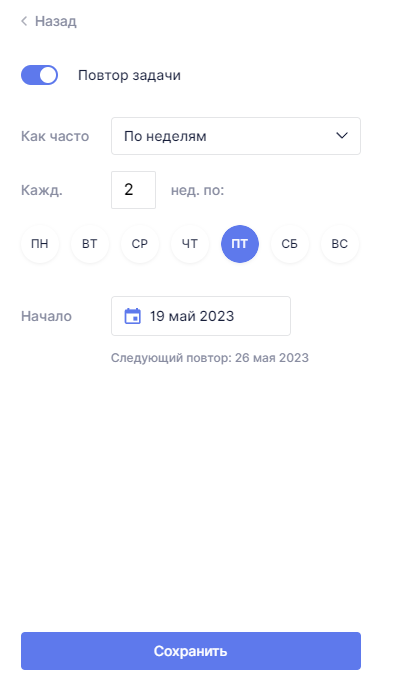
Task: Focus the weeks interval field showing 2
Action: (x=134, y=190)
